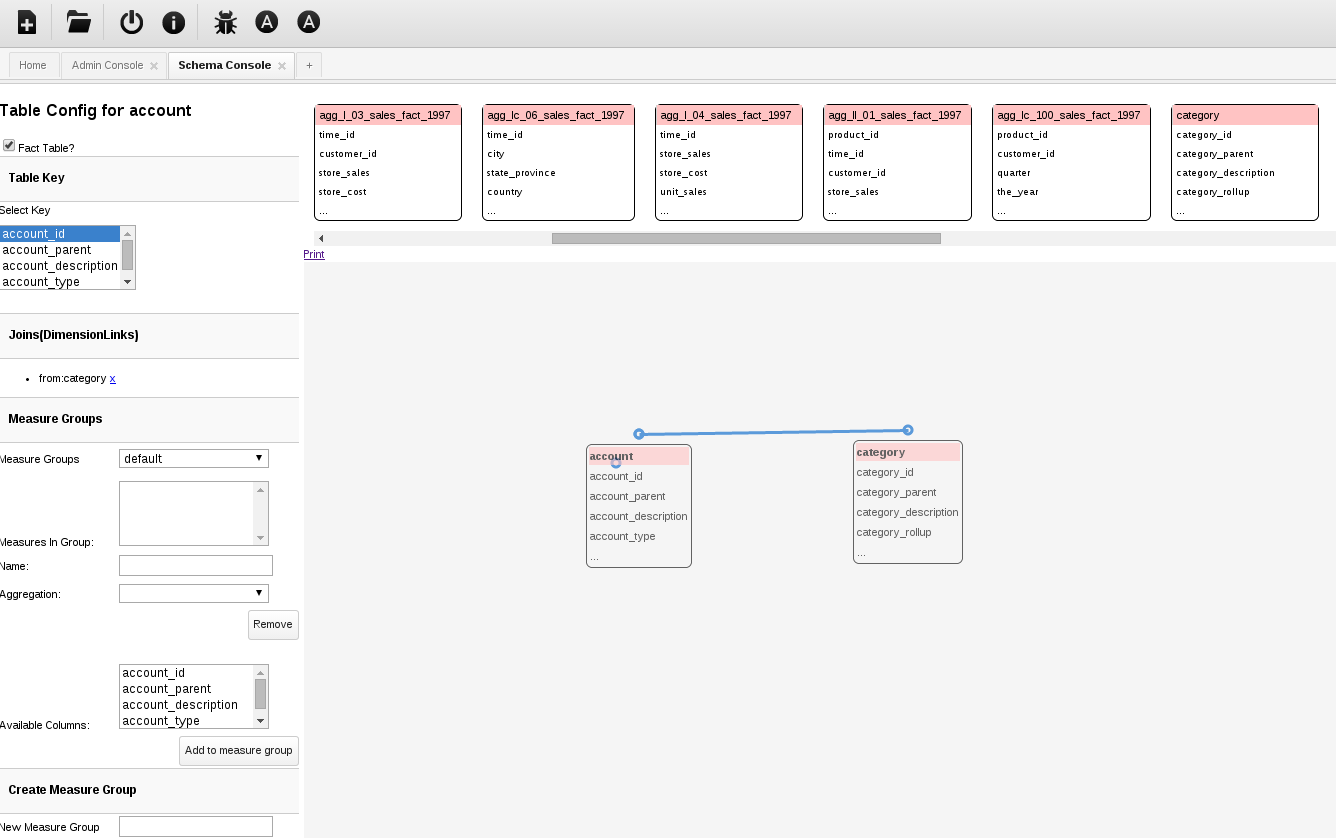Click the agg_l_03_sales_fact_1997 table header

pos(388,115)
